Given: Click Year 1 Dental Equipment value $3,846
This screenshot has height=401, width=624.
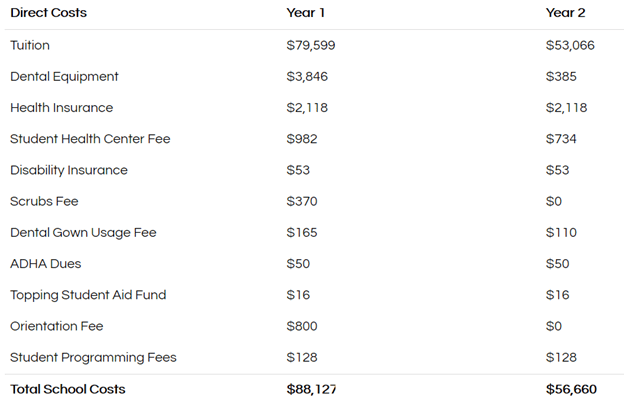Looking at the screenshot, I should pos(306,76).
